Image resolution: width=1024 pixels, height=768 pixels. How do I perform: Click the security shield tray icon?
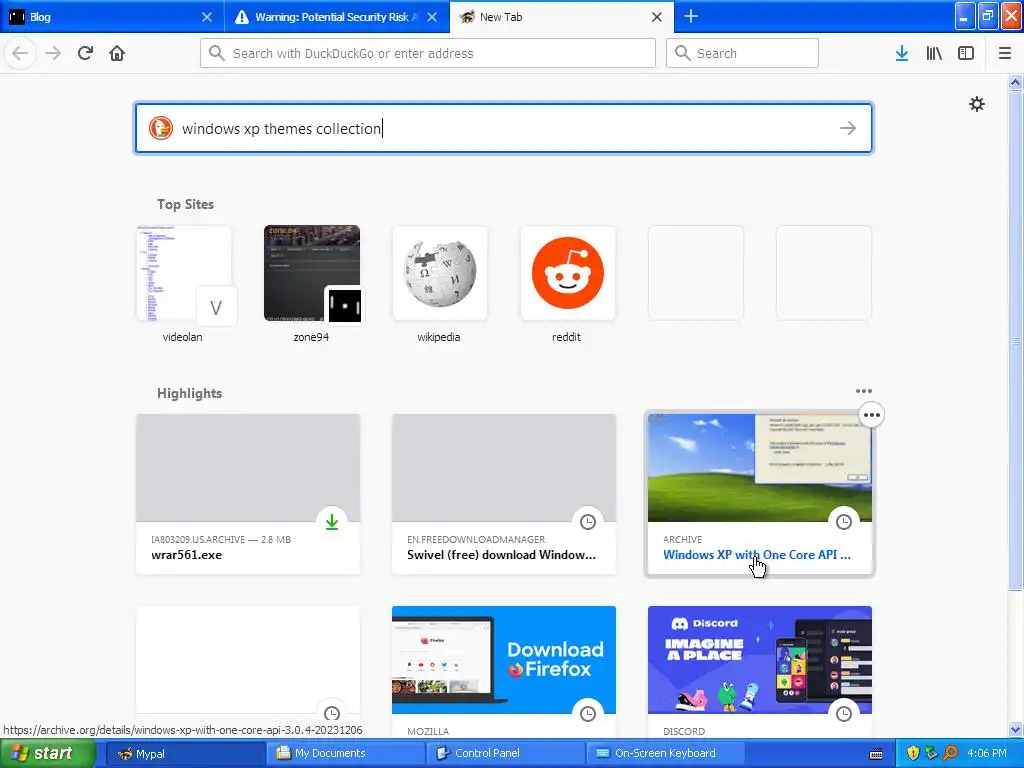913,753
